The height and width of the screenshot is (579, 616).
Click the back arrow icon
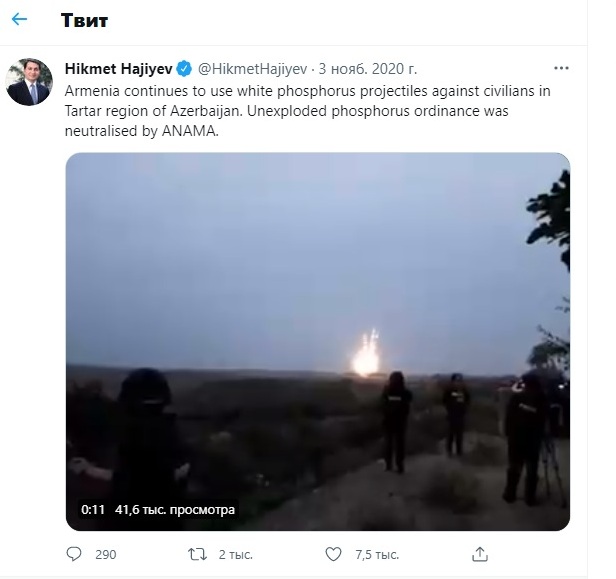[19, 19]
